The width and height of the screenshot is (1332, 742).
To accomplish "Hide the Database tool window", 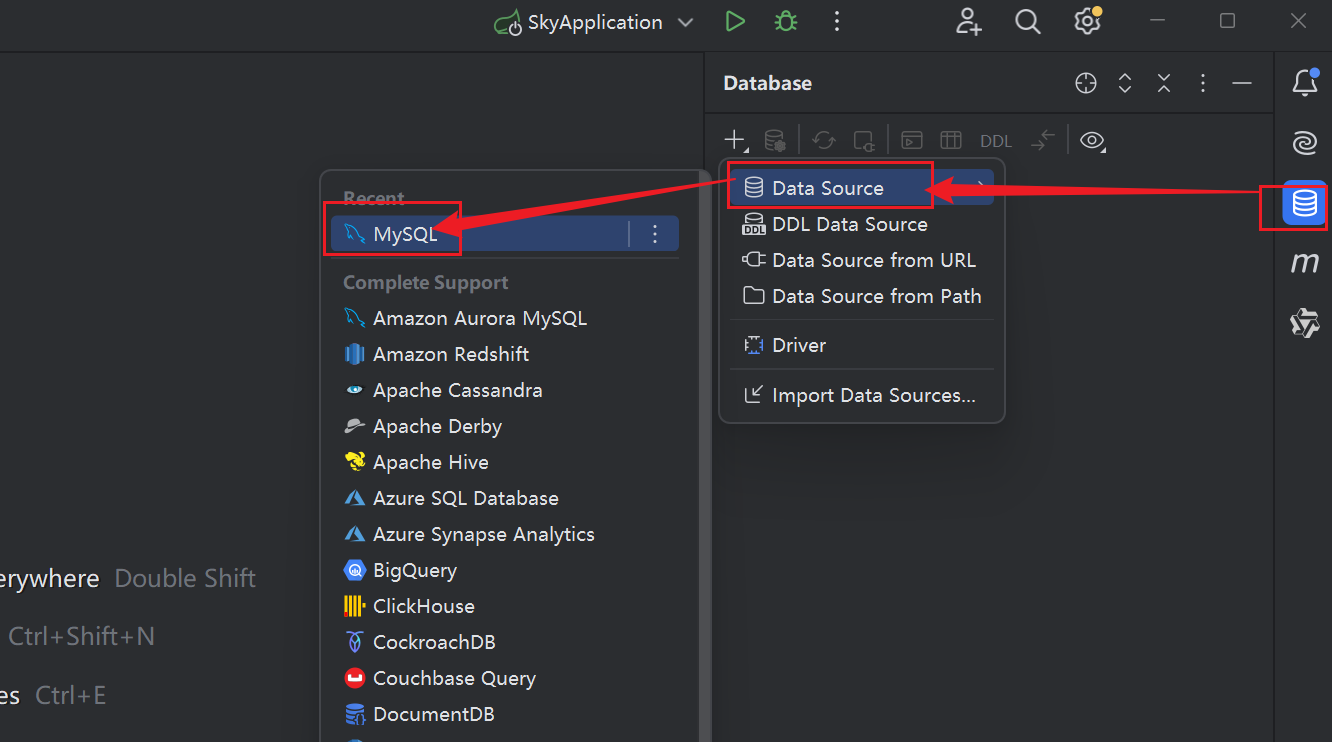I will point(1242,84).
